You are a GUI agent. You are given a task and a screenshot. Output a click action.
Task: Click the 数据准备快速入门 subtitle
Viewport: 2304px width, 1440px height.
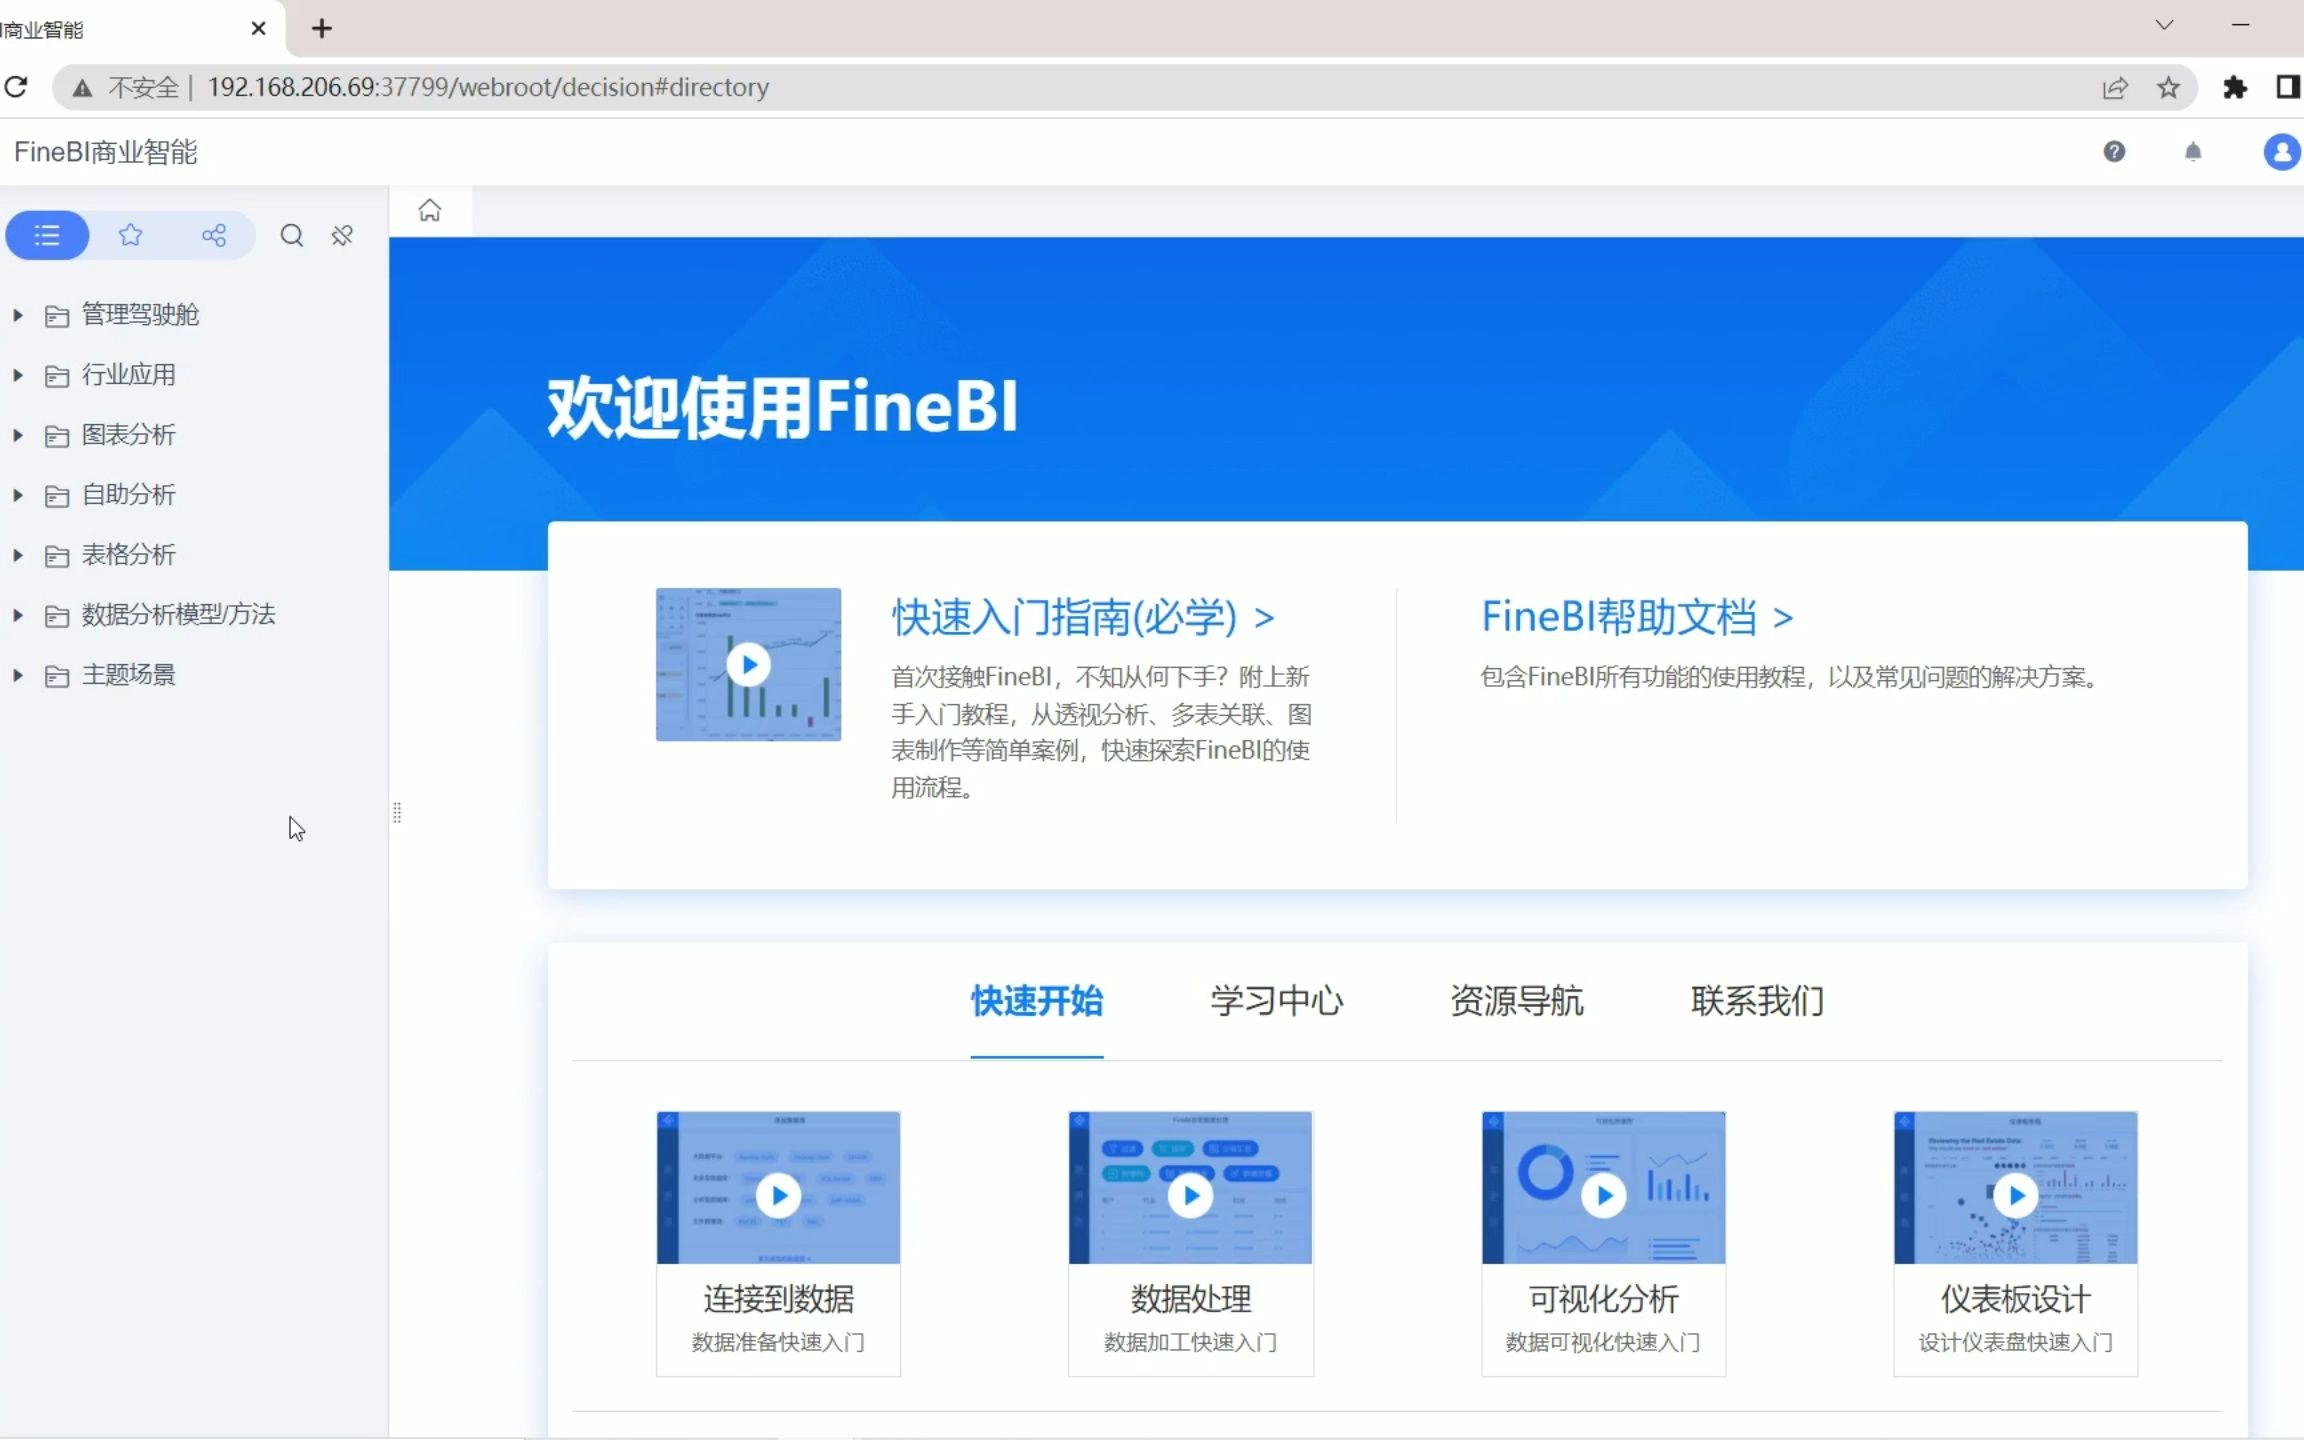coord(778,1343)
